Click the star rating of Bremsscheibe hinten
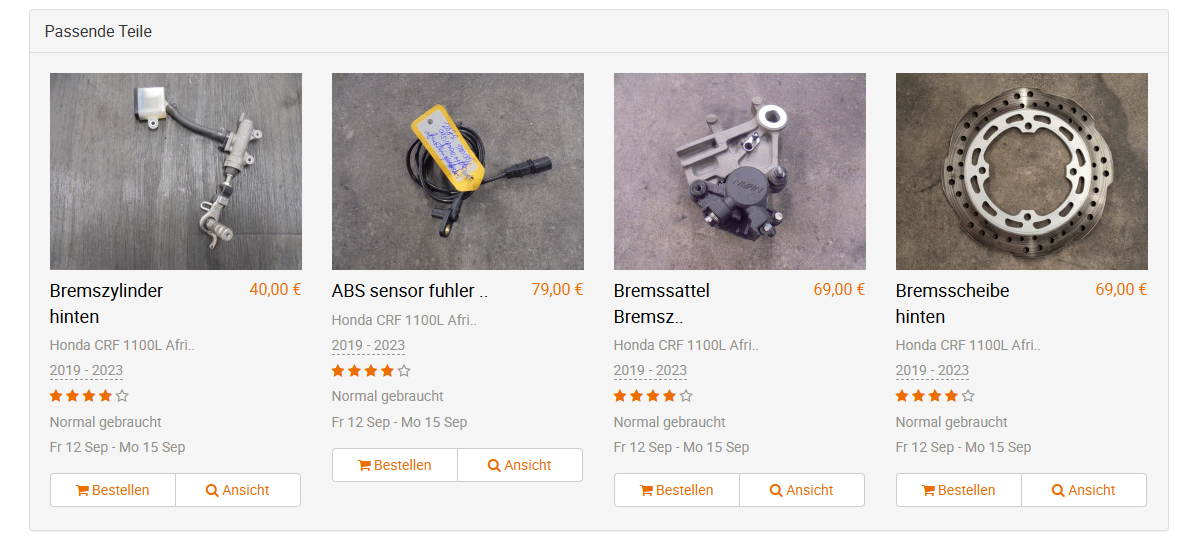The width and height of the screenshot is (1190, 541). [x=935, y=396]
